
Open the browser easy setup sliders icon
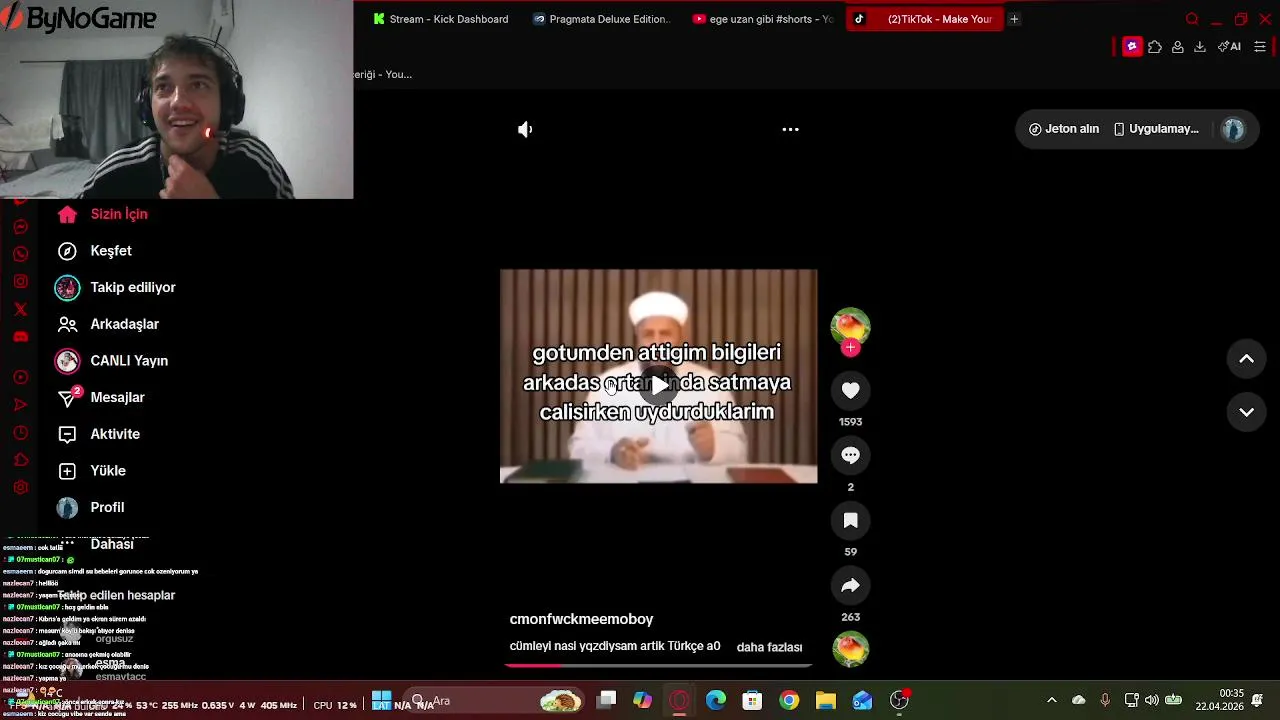pyautogui.click(x=1260, y=46)
